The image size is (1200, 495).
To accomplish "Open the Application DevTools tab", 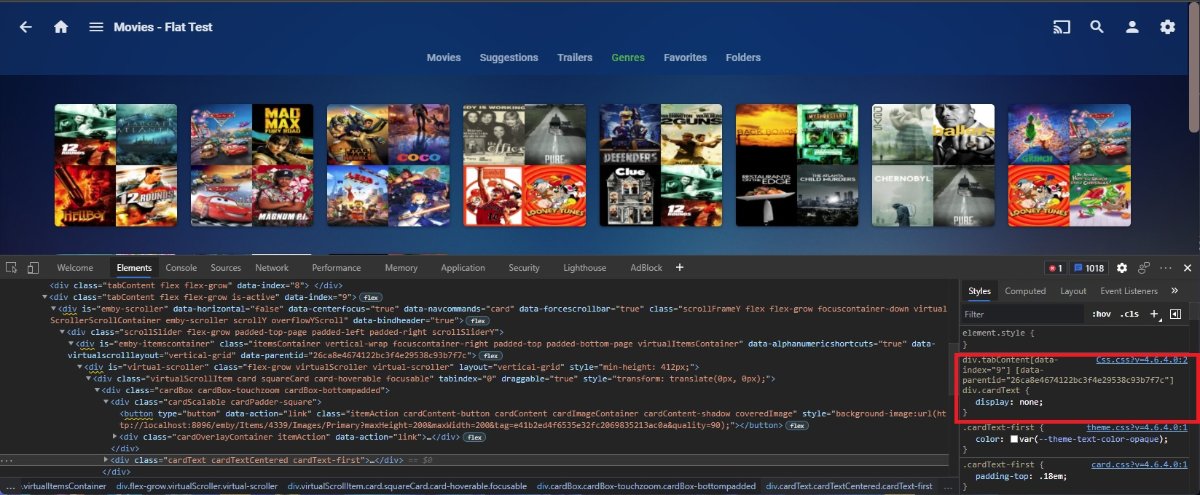I will [x=463, y=268].
